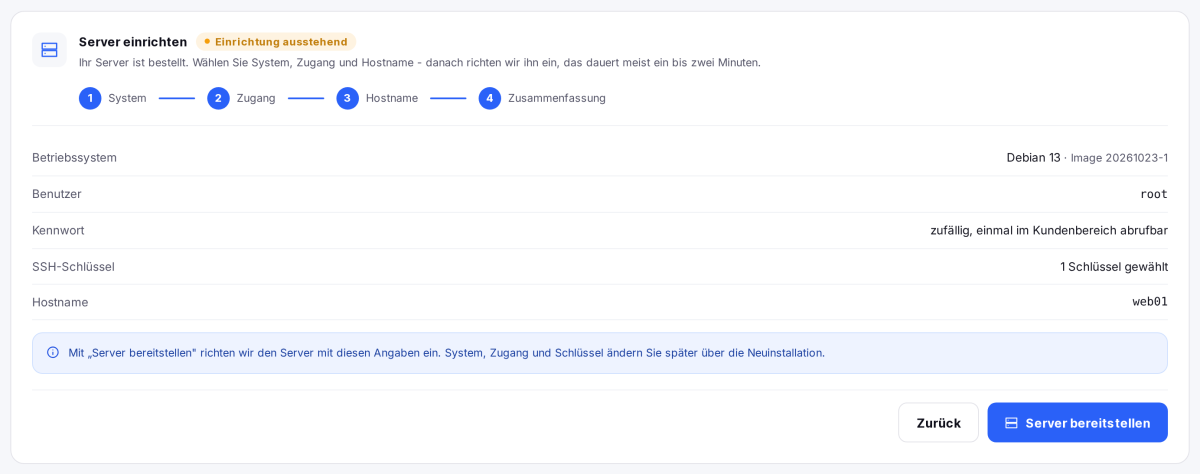The height and width of the screenshot is (474, 1200).
Task: Go to step 3 Hostname
Action: pyautogui.click(x=377, y=98)
